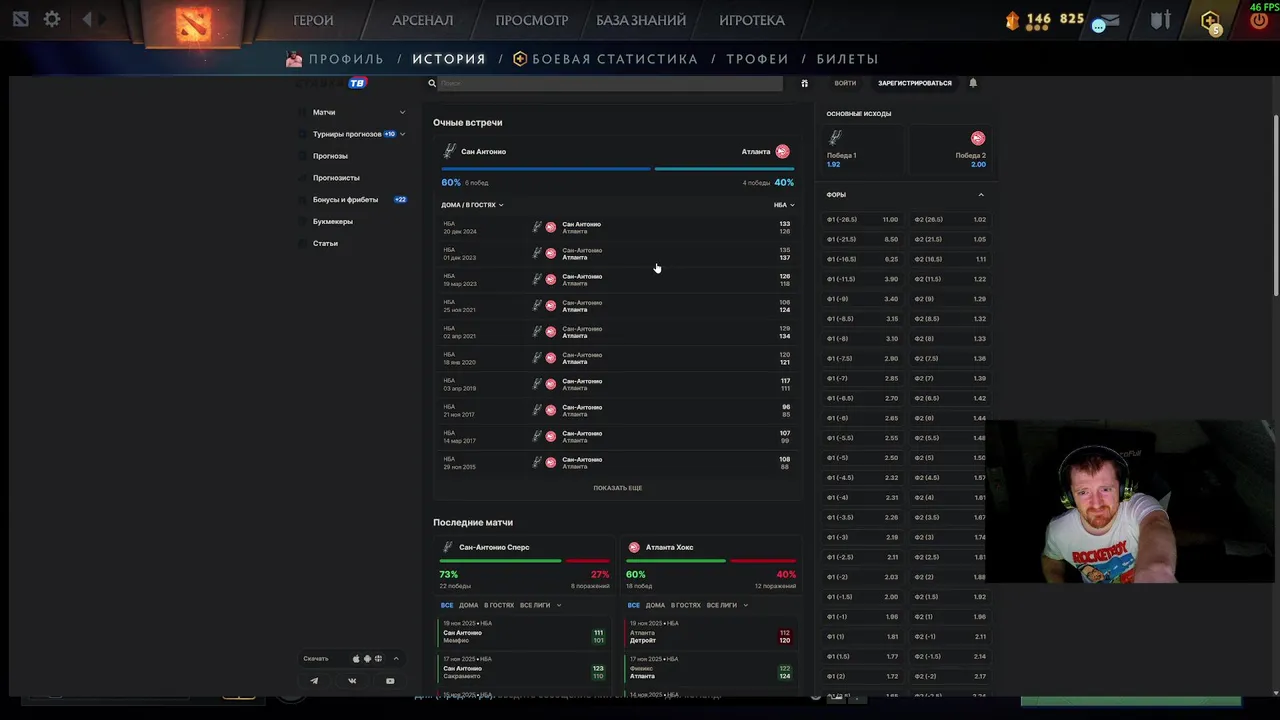Open the База знаний tab
Image resolution: width=1280 pixels, height=720 pixels.
coord(641,20)
